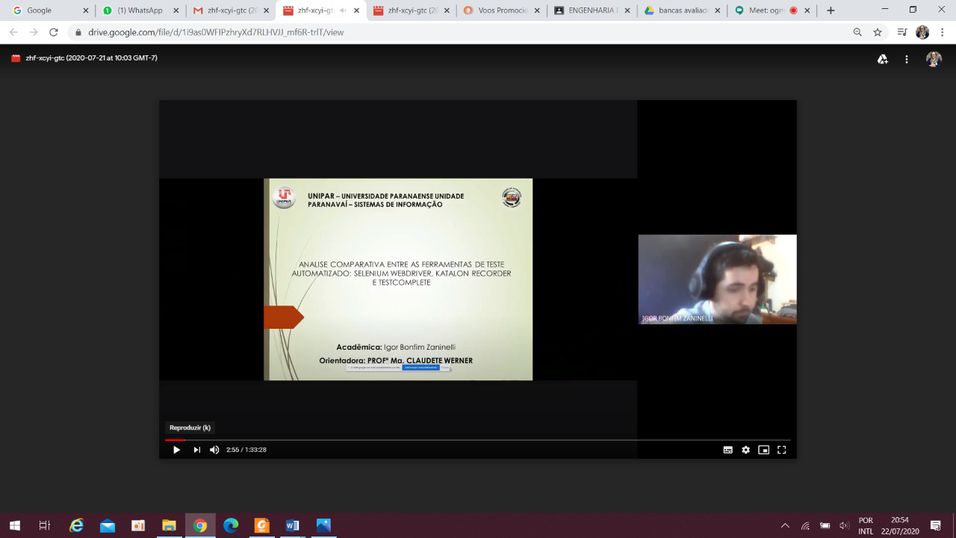Click the video progress bar to seek
The image size is (956, 538).
click(477, 439)
